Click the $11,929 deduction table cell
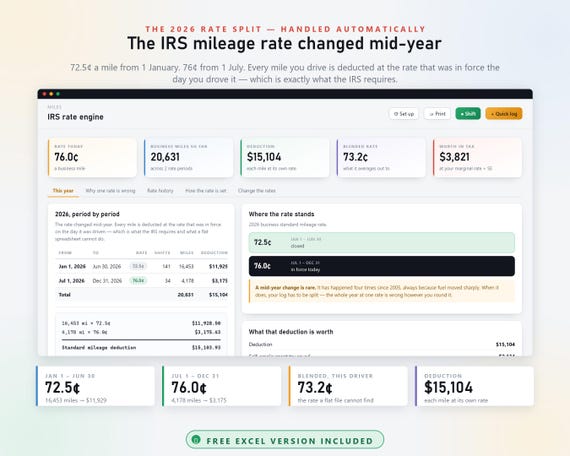The image size is (570, 456). point(218,267)
